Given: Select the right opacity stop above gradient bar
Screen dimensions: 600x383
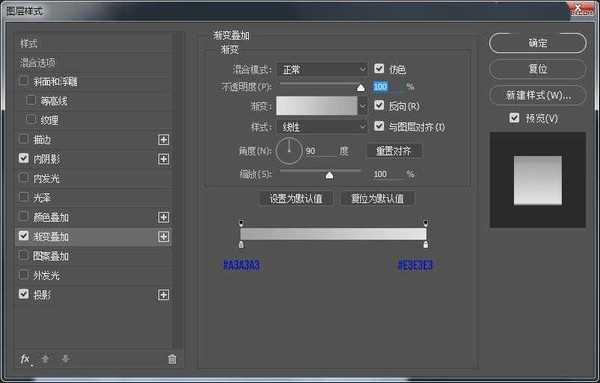Looking at the screenshot, I should click(x=426, y=223).
